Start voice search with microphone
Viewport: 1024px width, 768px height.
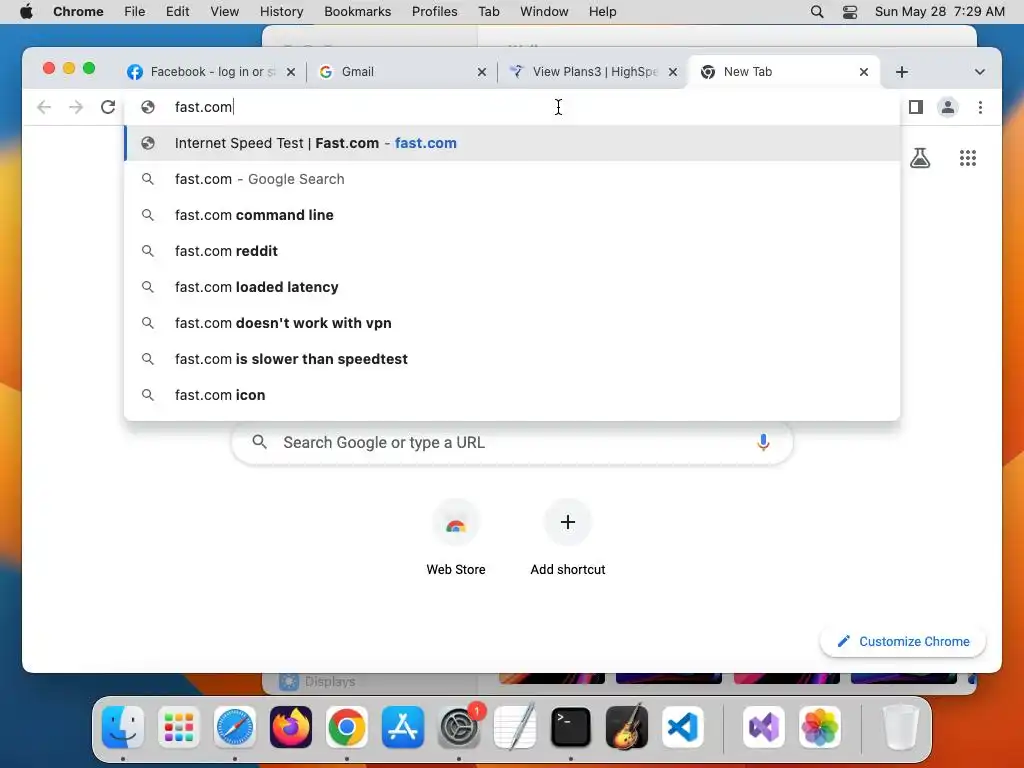763,442
